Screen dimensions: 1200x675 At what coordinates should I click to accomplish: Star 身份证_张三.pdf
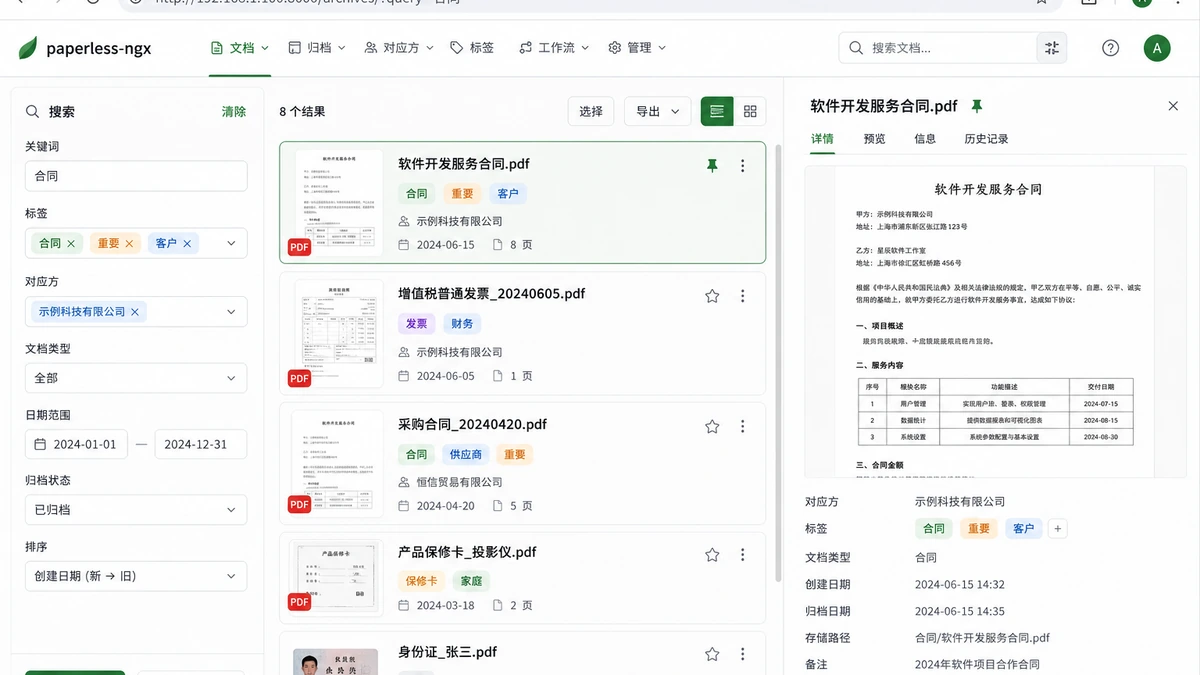tap(712, 654)
